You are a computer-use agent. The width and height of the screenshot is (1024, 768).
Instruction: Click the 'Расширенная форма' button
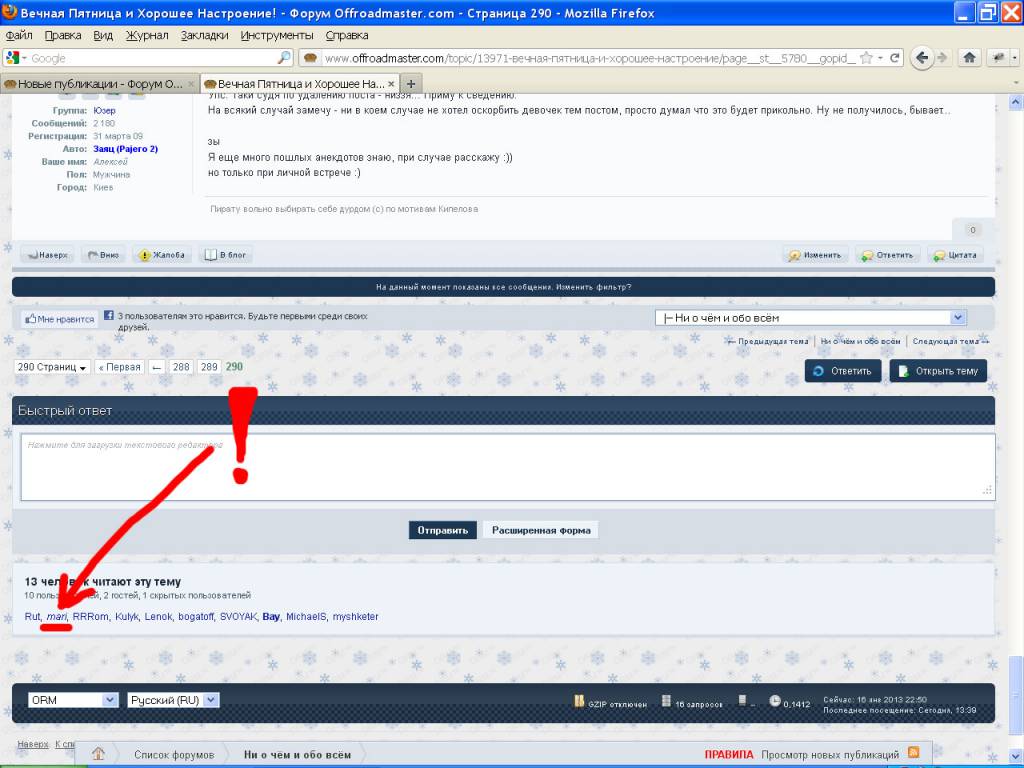[540, 530]
